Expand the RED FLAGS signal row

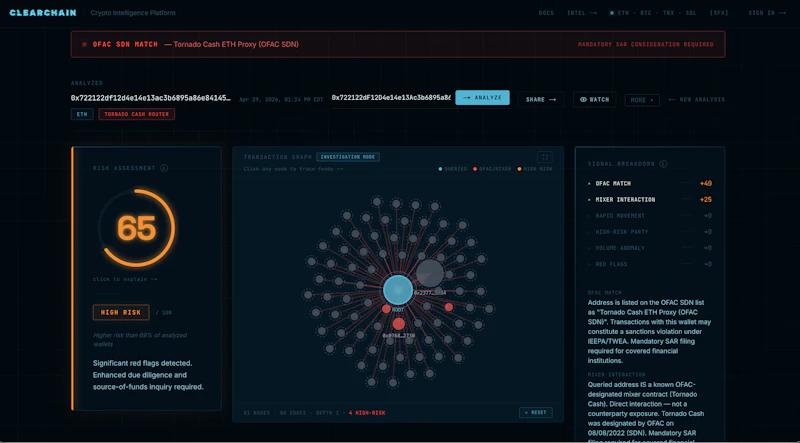(x=650, y=264)
